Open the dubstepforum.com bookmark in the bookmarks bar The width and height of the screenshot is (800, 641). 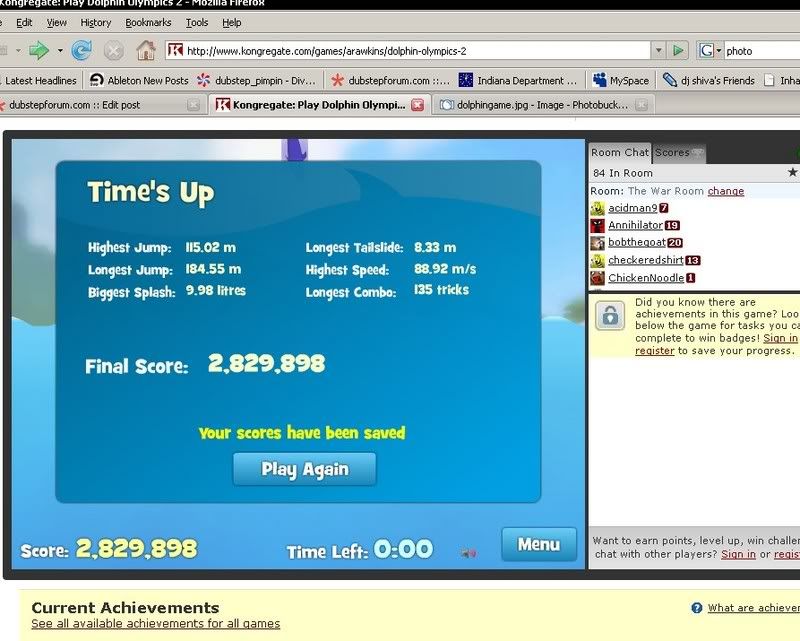click(x=390, y=81)
